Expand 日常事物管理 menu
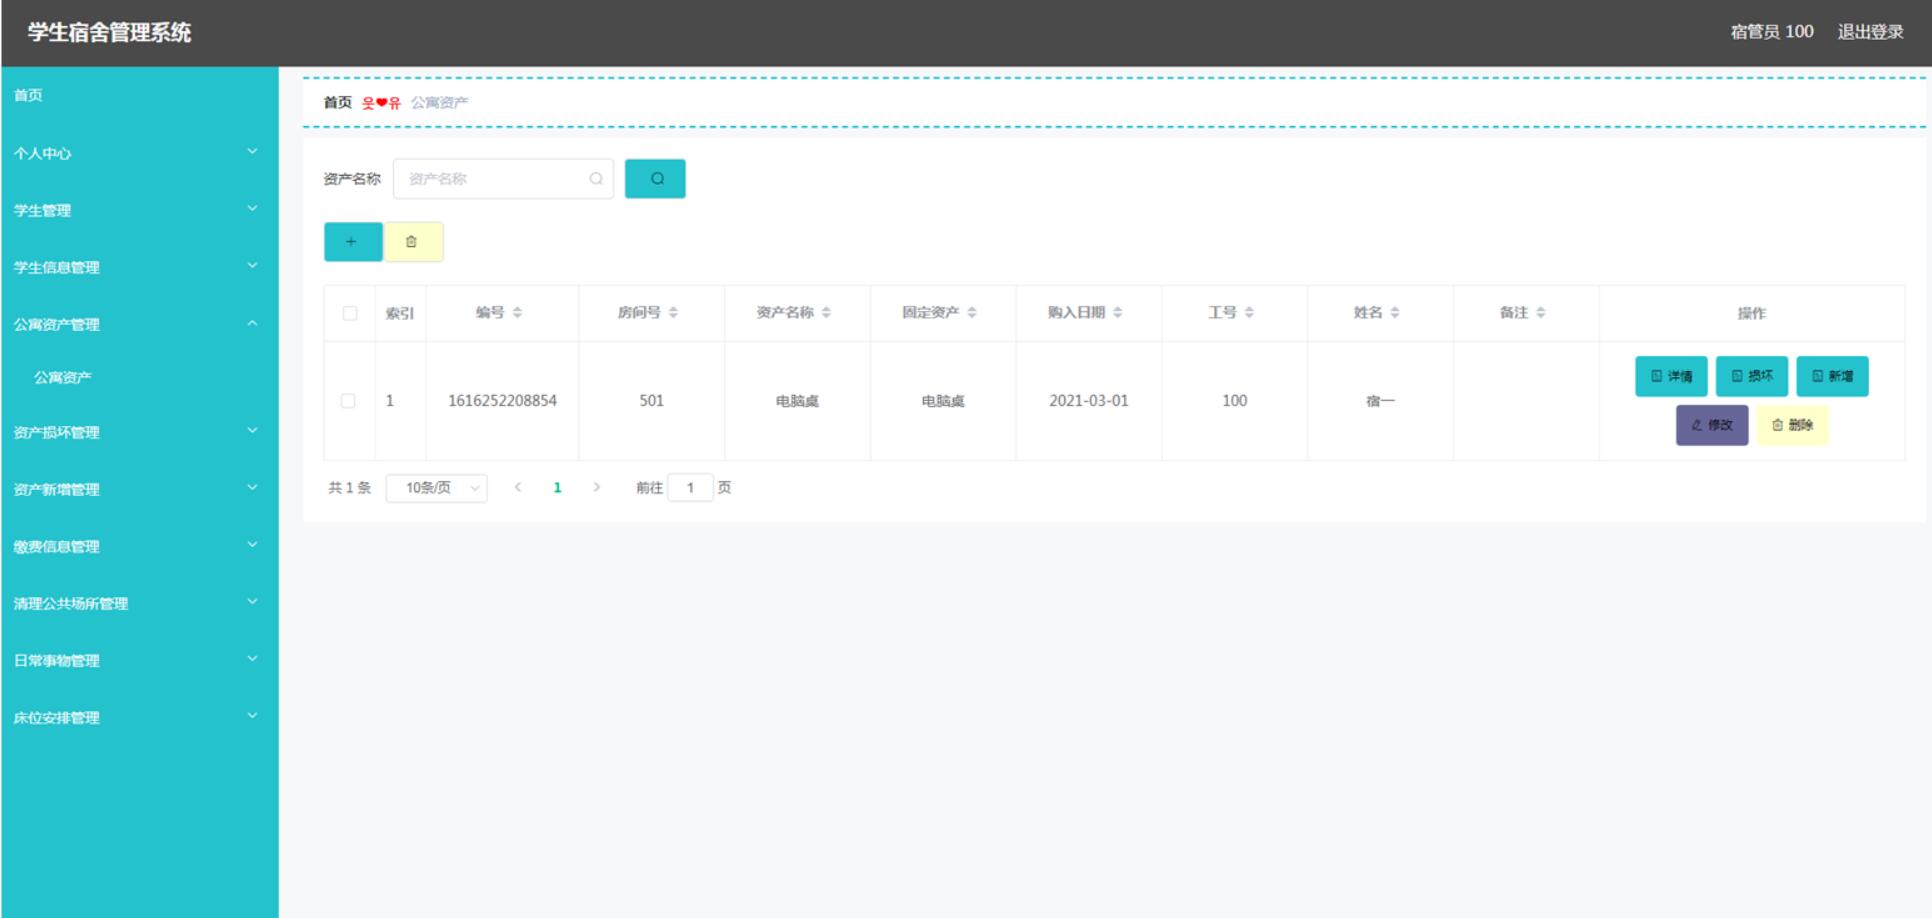Image resolution: width=1932 pixels, height=918 pixels. click(x=139, y=660)
